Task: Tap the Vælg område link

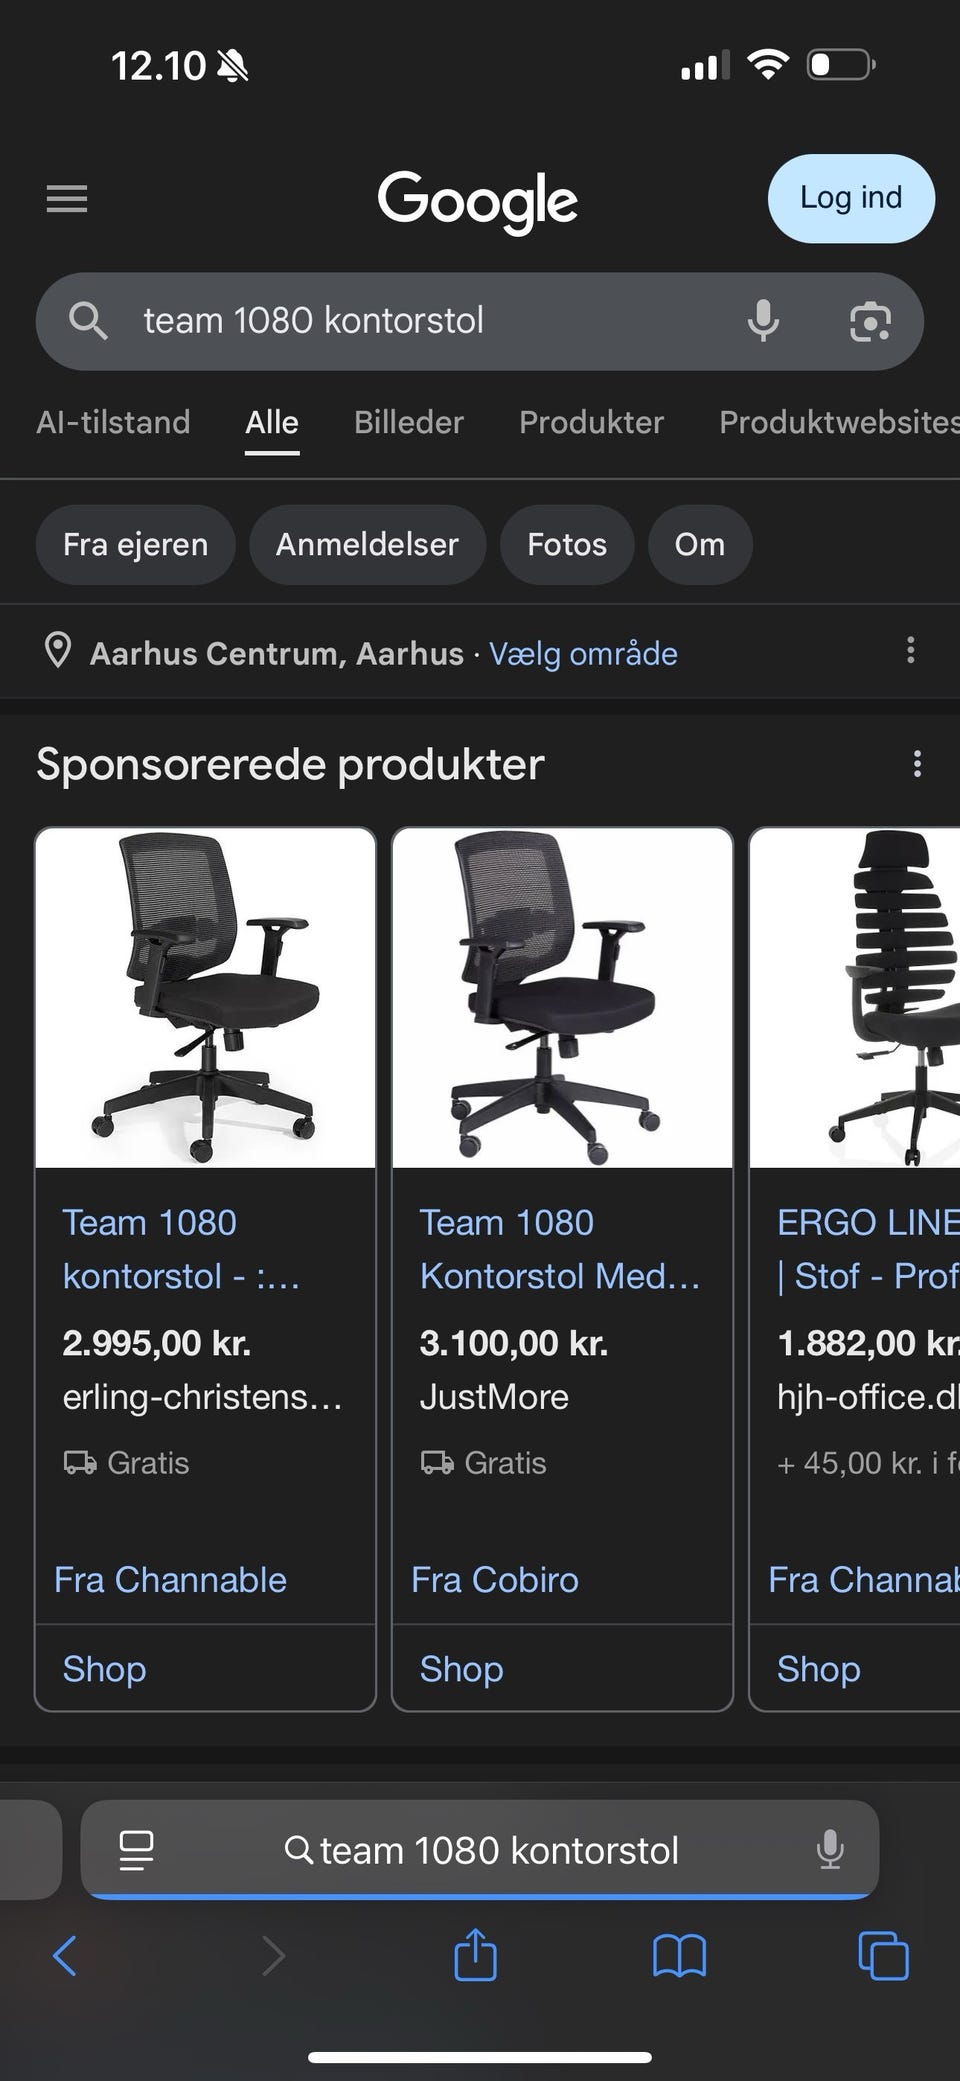Action: pyautogui.click(x=583, y=654)
